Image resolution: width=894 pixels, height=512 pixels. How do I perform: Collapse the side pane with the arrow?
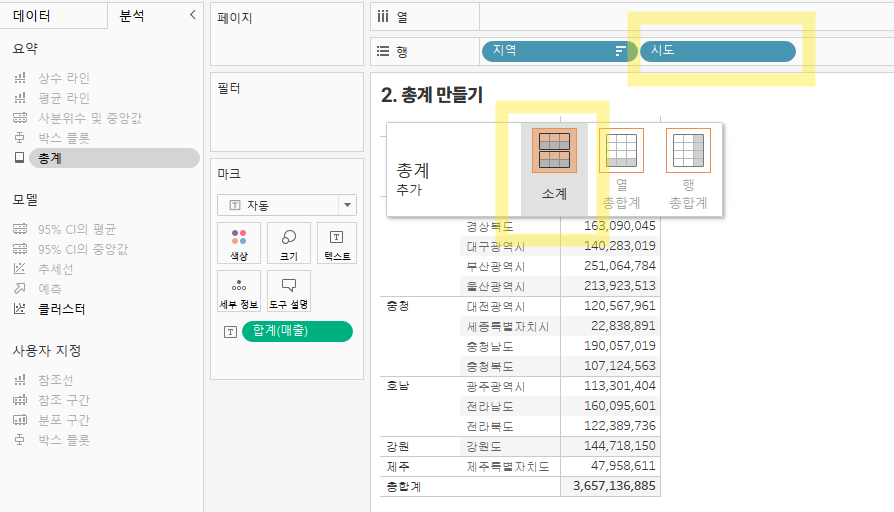click(x=193, y=15)
